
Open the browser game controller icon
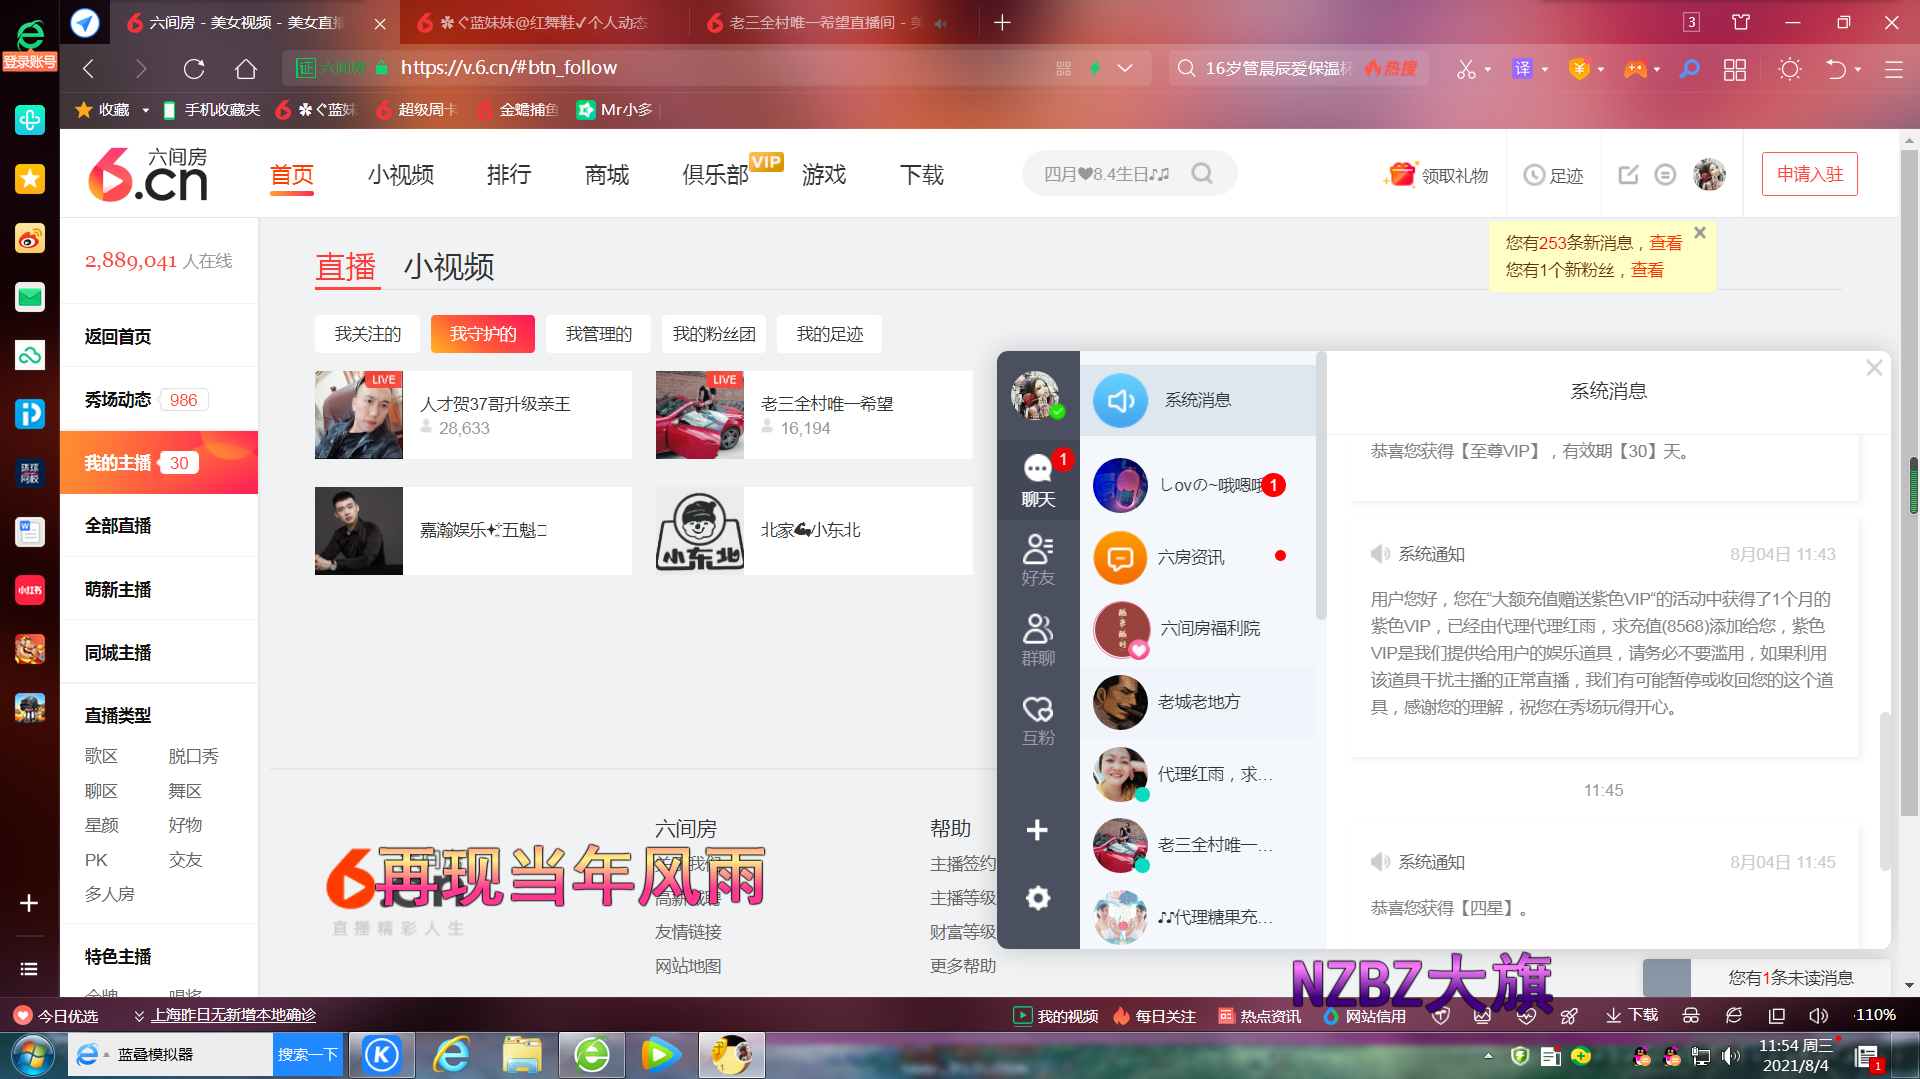1635,69
